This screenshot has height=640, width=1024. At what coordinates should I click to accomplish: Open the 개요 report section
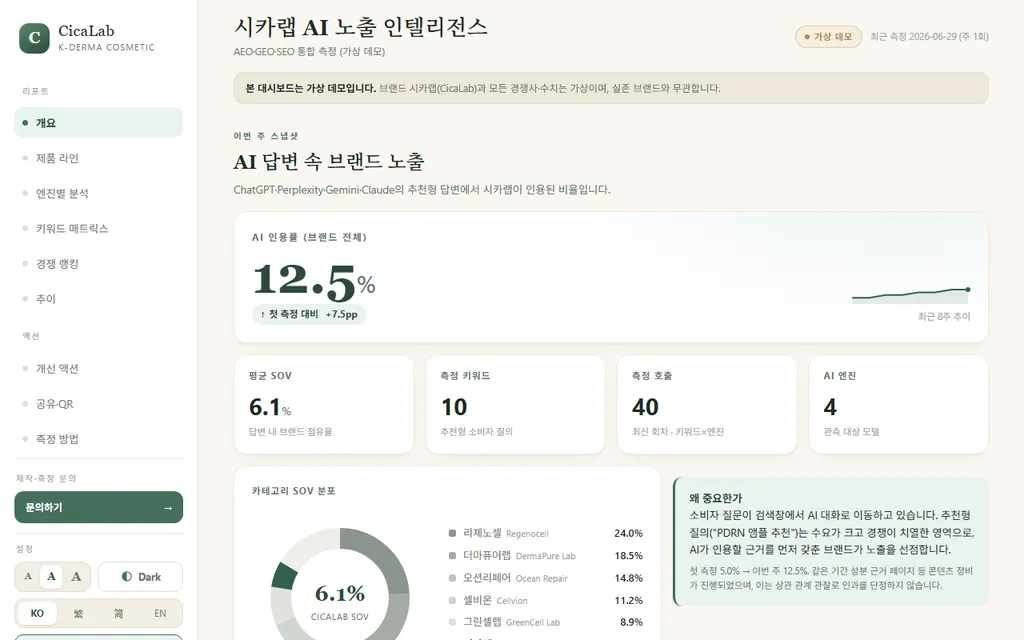pos(99,123)
